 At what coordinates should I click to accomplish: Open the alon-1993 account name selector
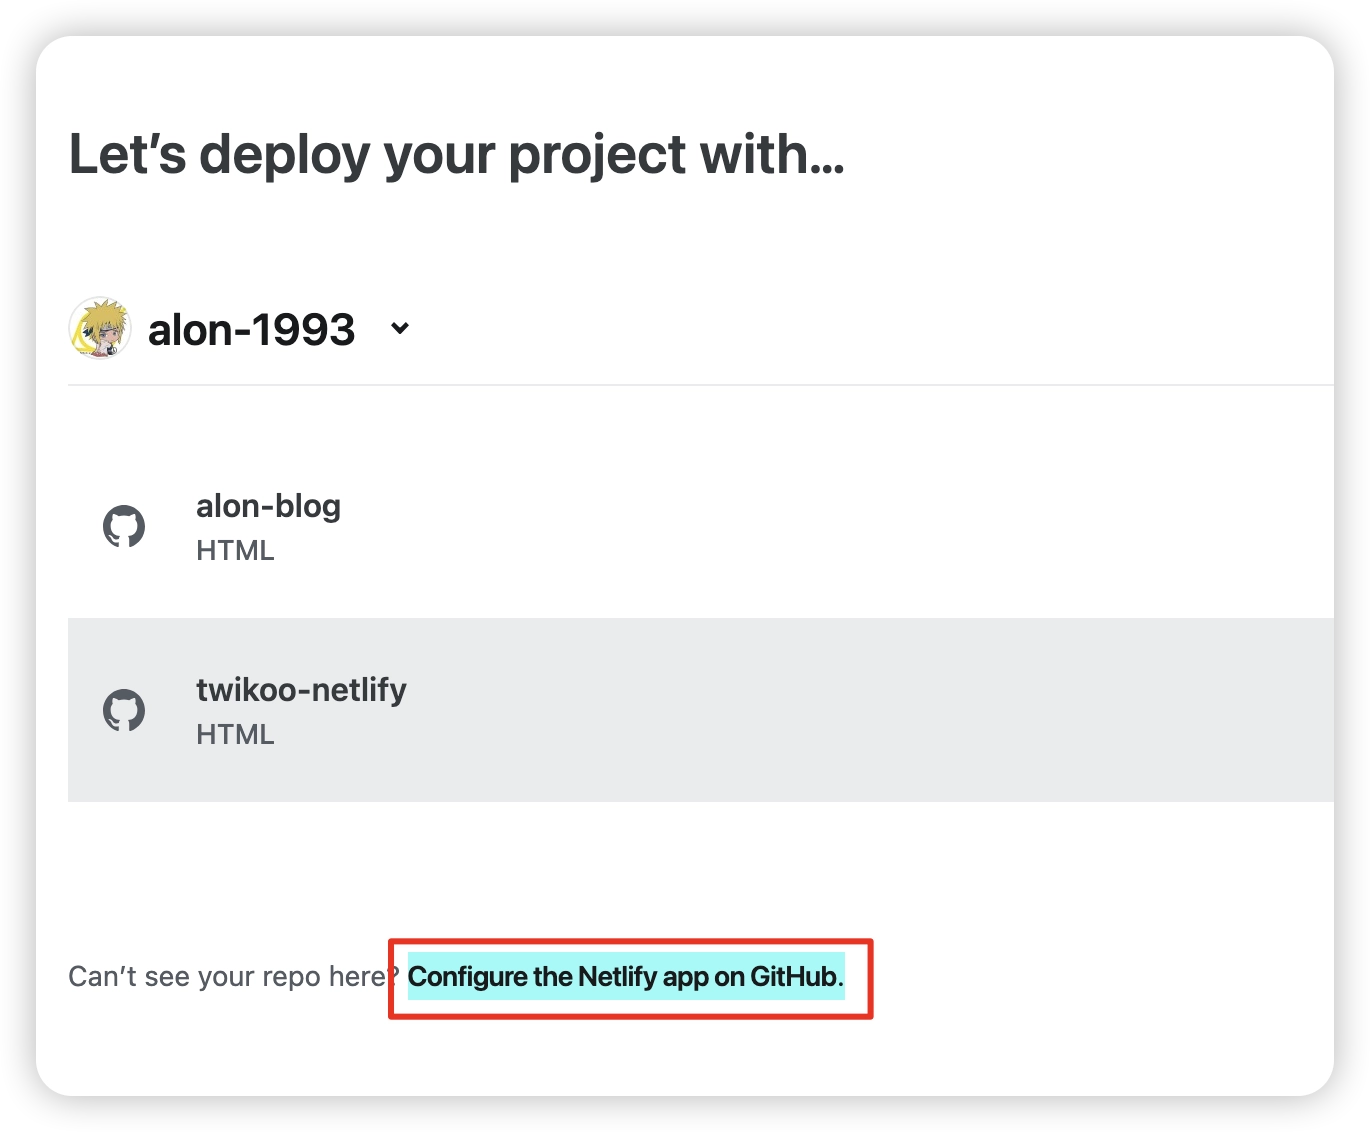click(251, 330)
